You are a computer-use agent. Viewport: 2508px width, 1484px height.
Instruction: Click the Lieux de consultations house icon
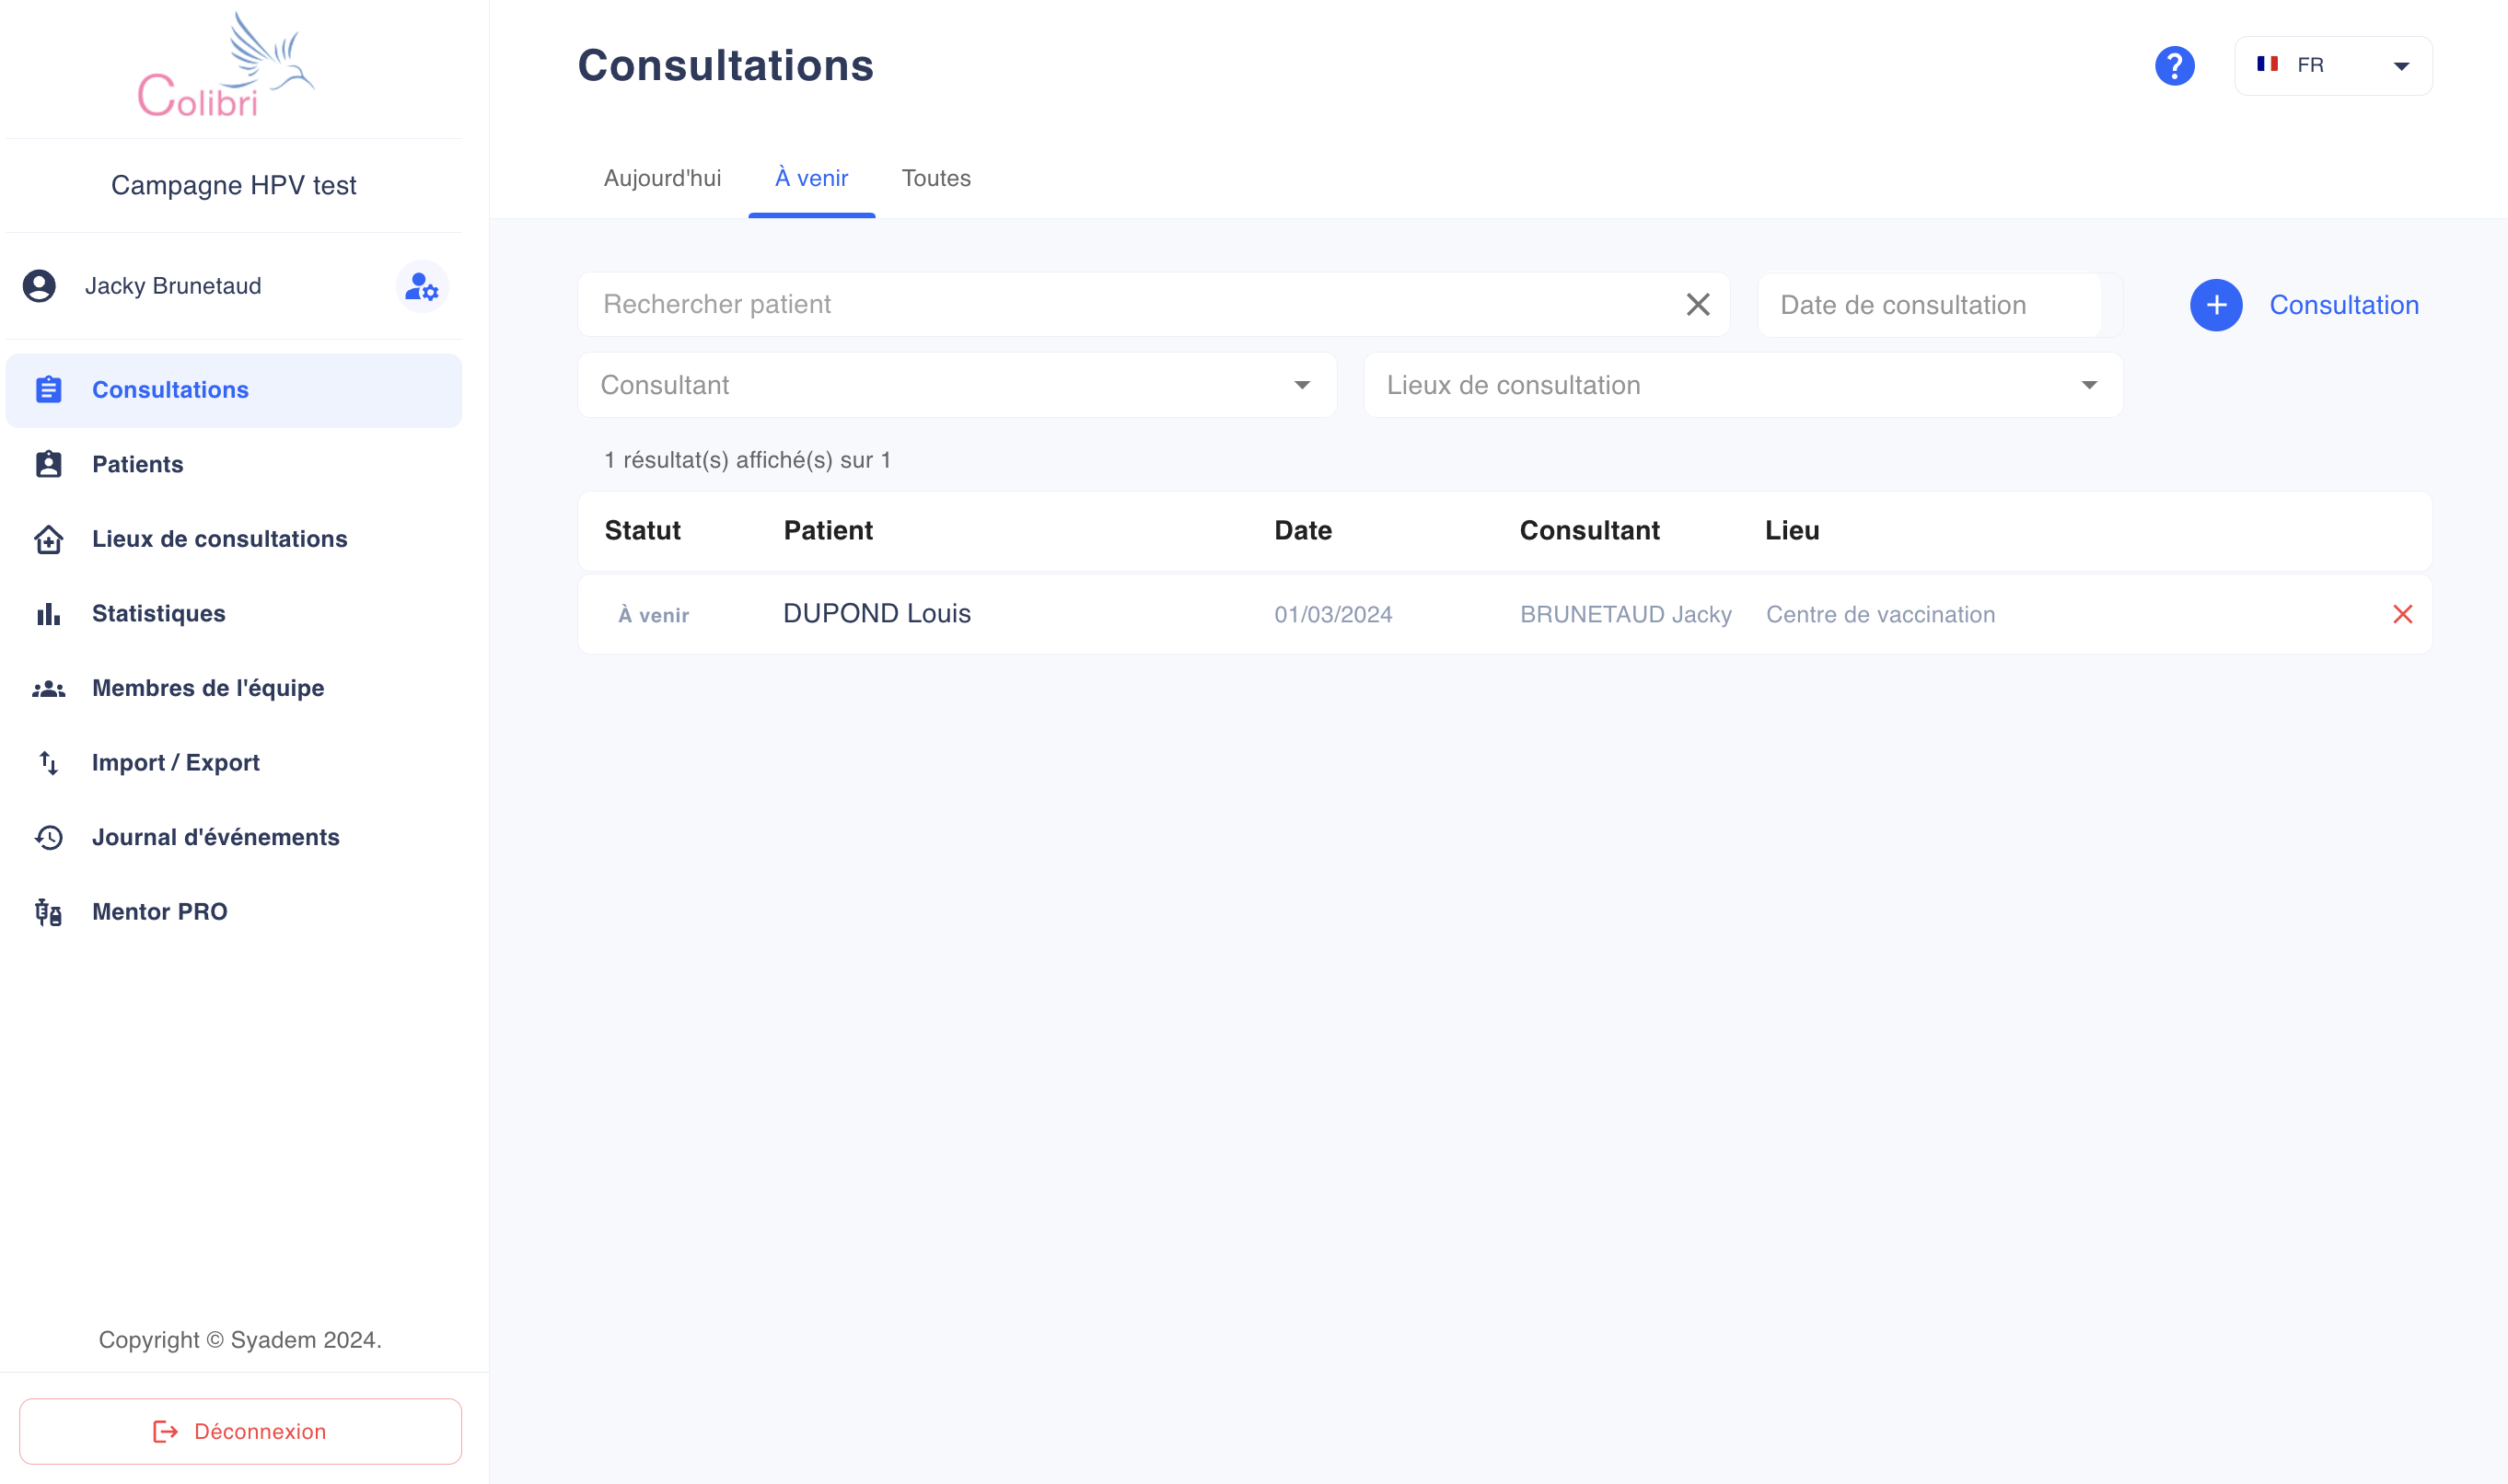point(49,539)
